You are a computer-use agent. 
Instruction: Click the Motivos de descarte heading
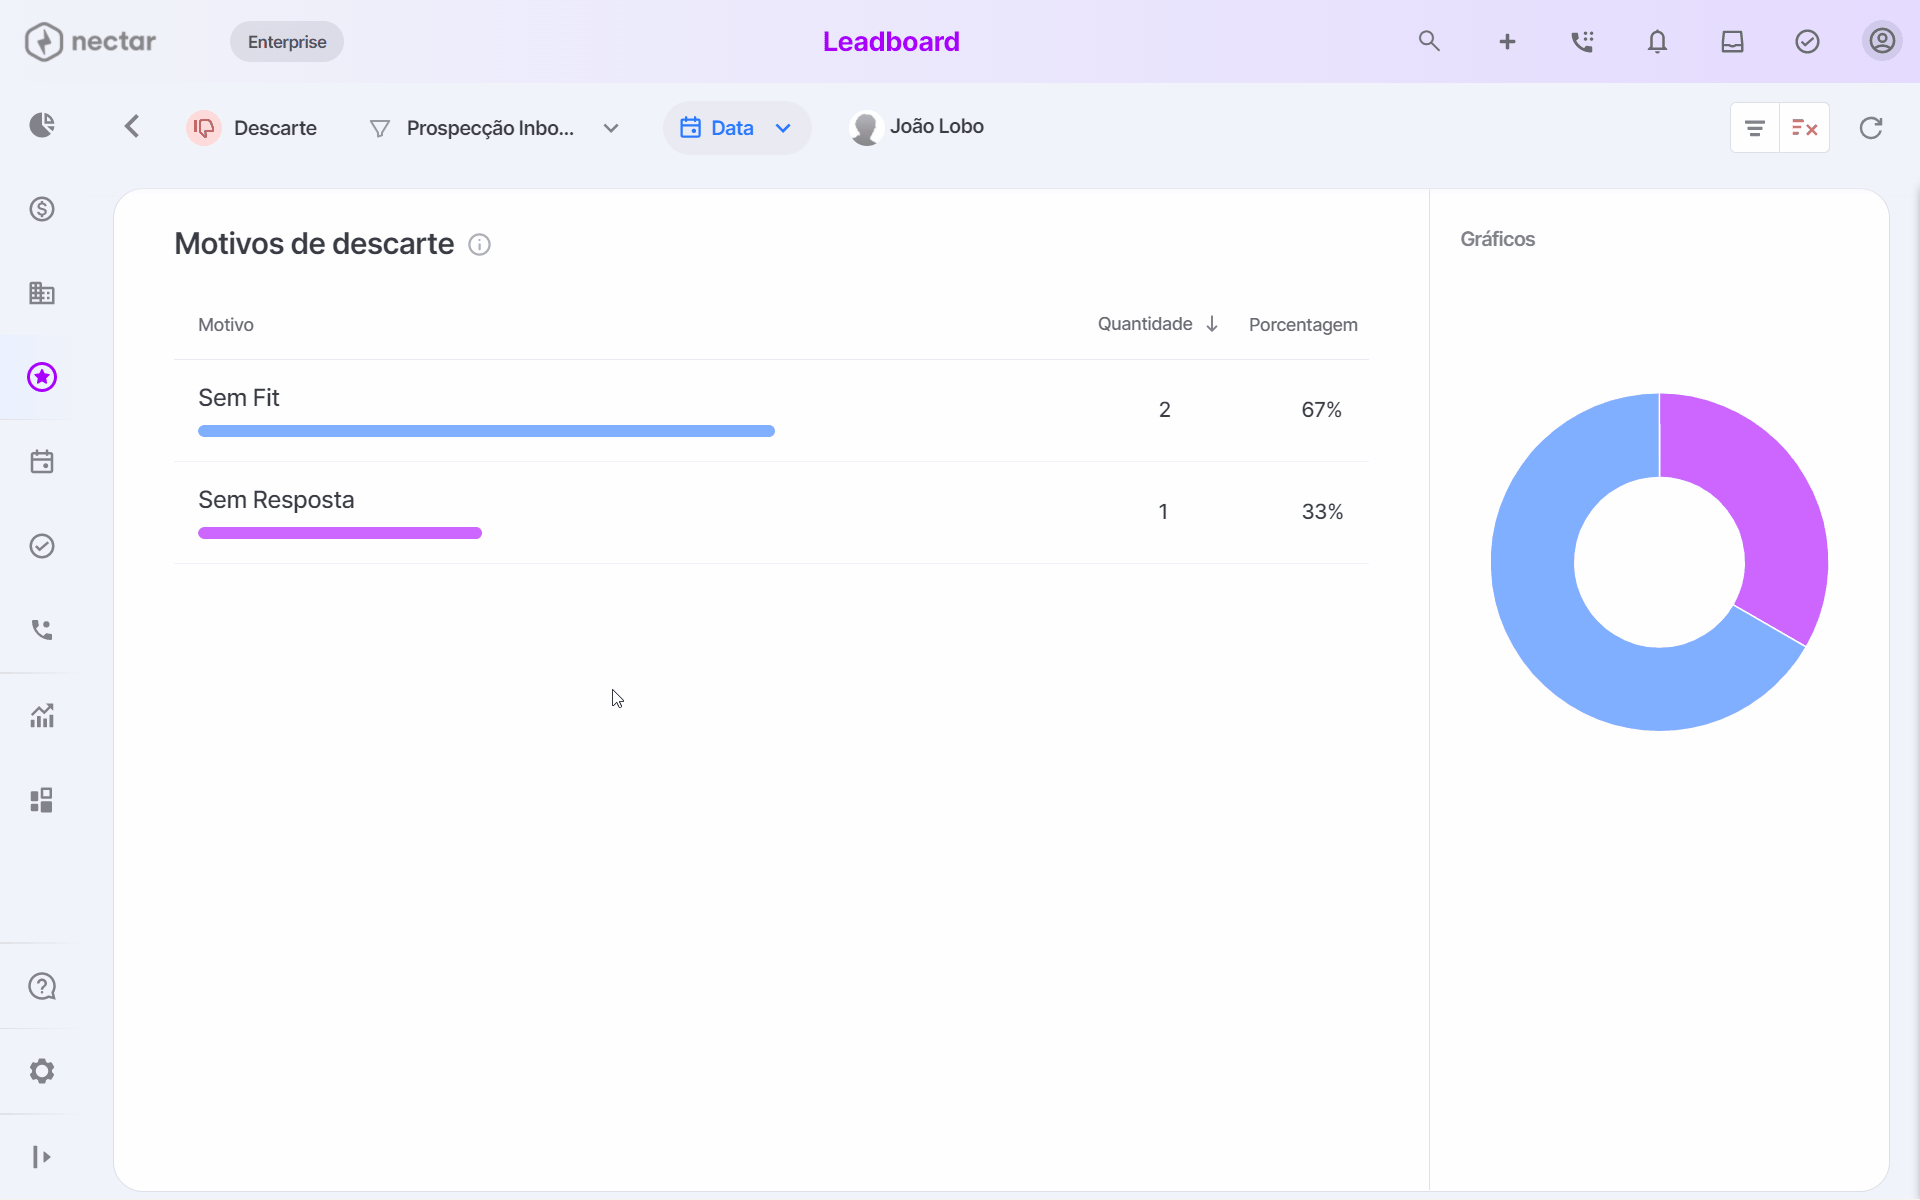[x=314, y=244]
